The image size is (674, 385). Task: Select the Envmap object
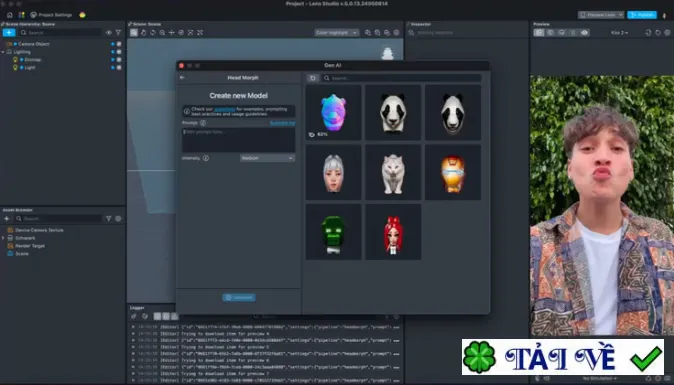tap(32, 60)
